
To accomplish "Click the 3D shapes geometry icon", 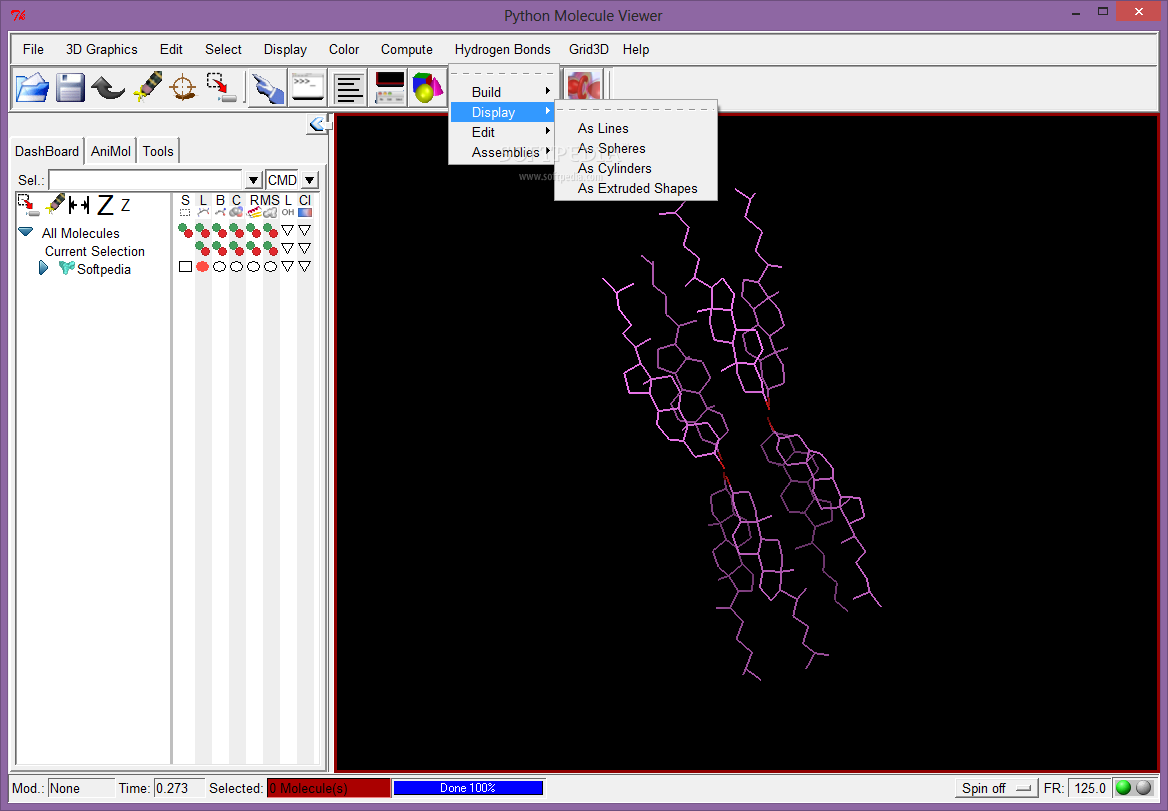I will point(428,88).
